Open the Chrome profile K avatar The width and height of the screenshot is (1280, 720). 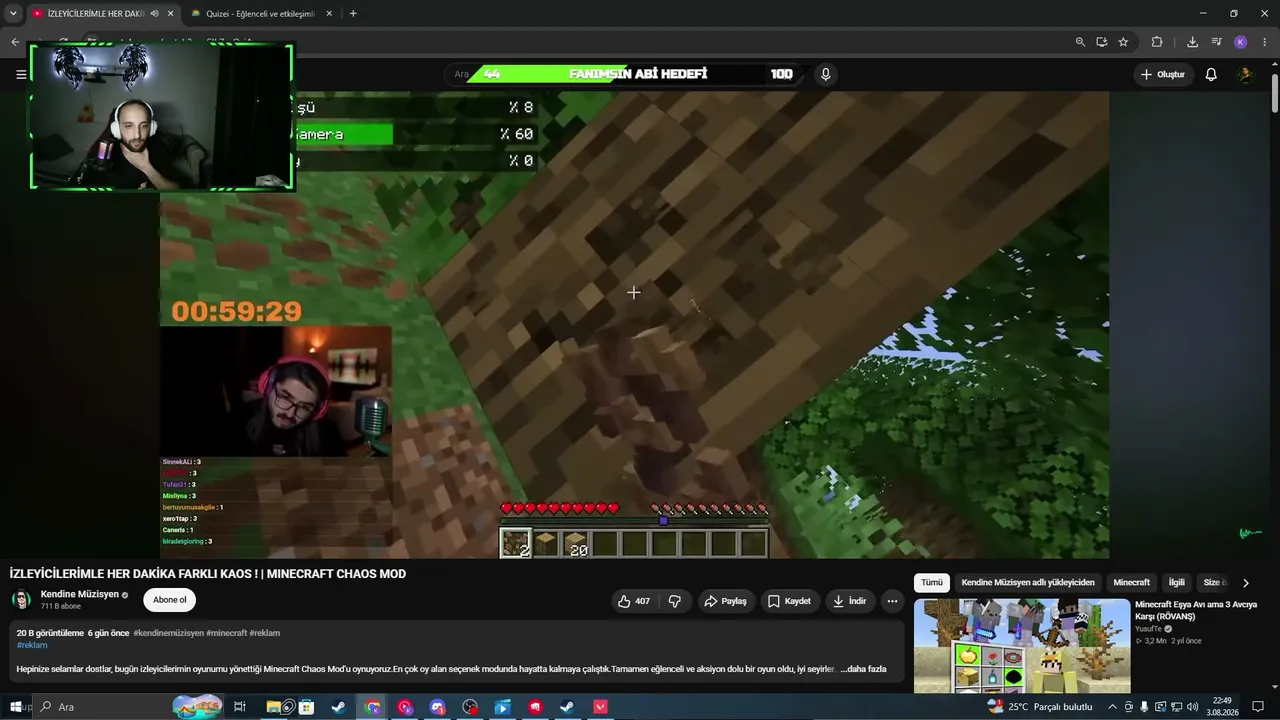point(1241,42)
